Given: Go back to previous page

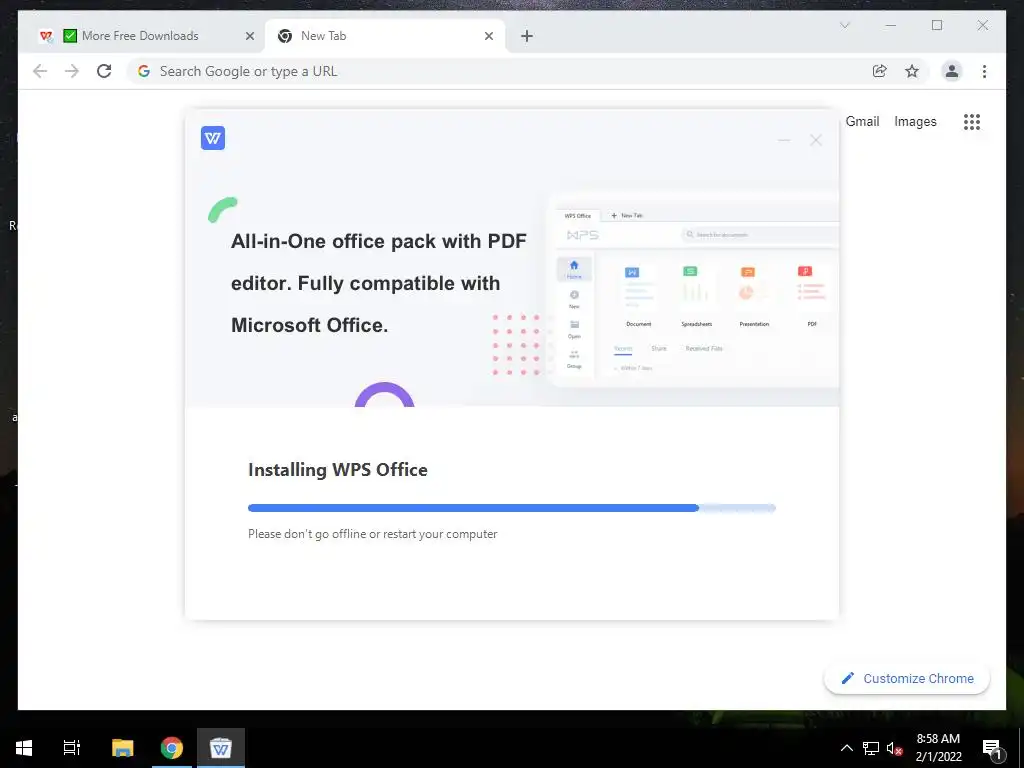Looking at the screenshot, I should (40, 71).
